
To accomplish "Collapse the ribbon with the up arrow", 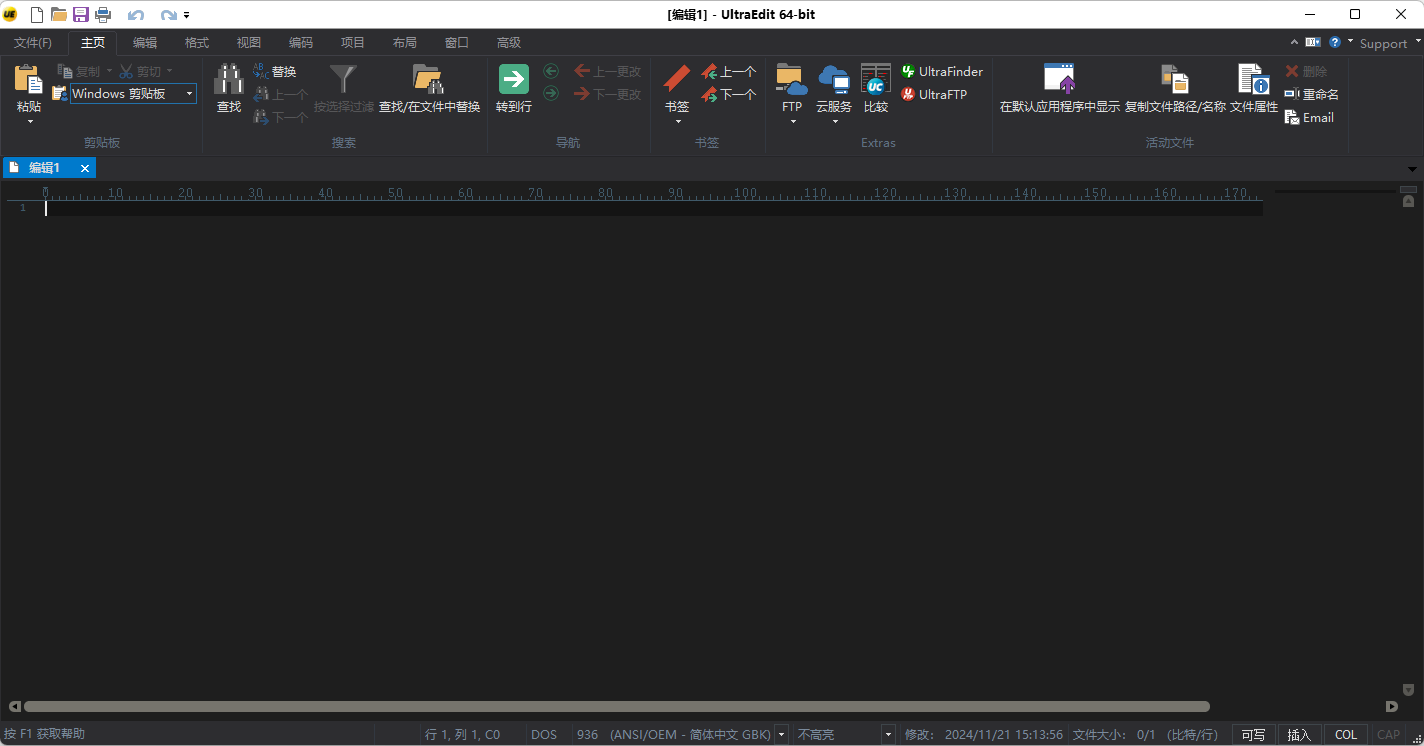I will pos(1294,42).
